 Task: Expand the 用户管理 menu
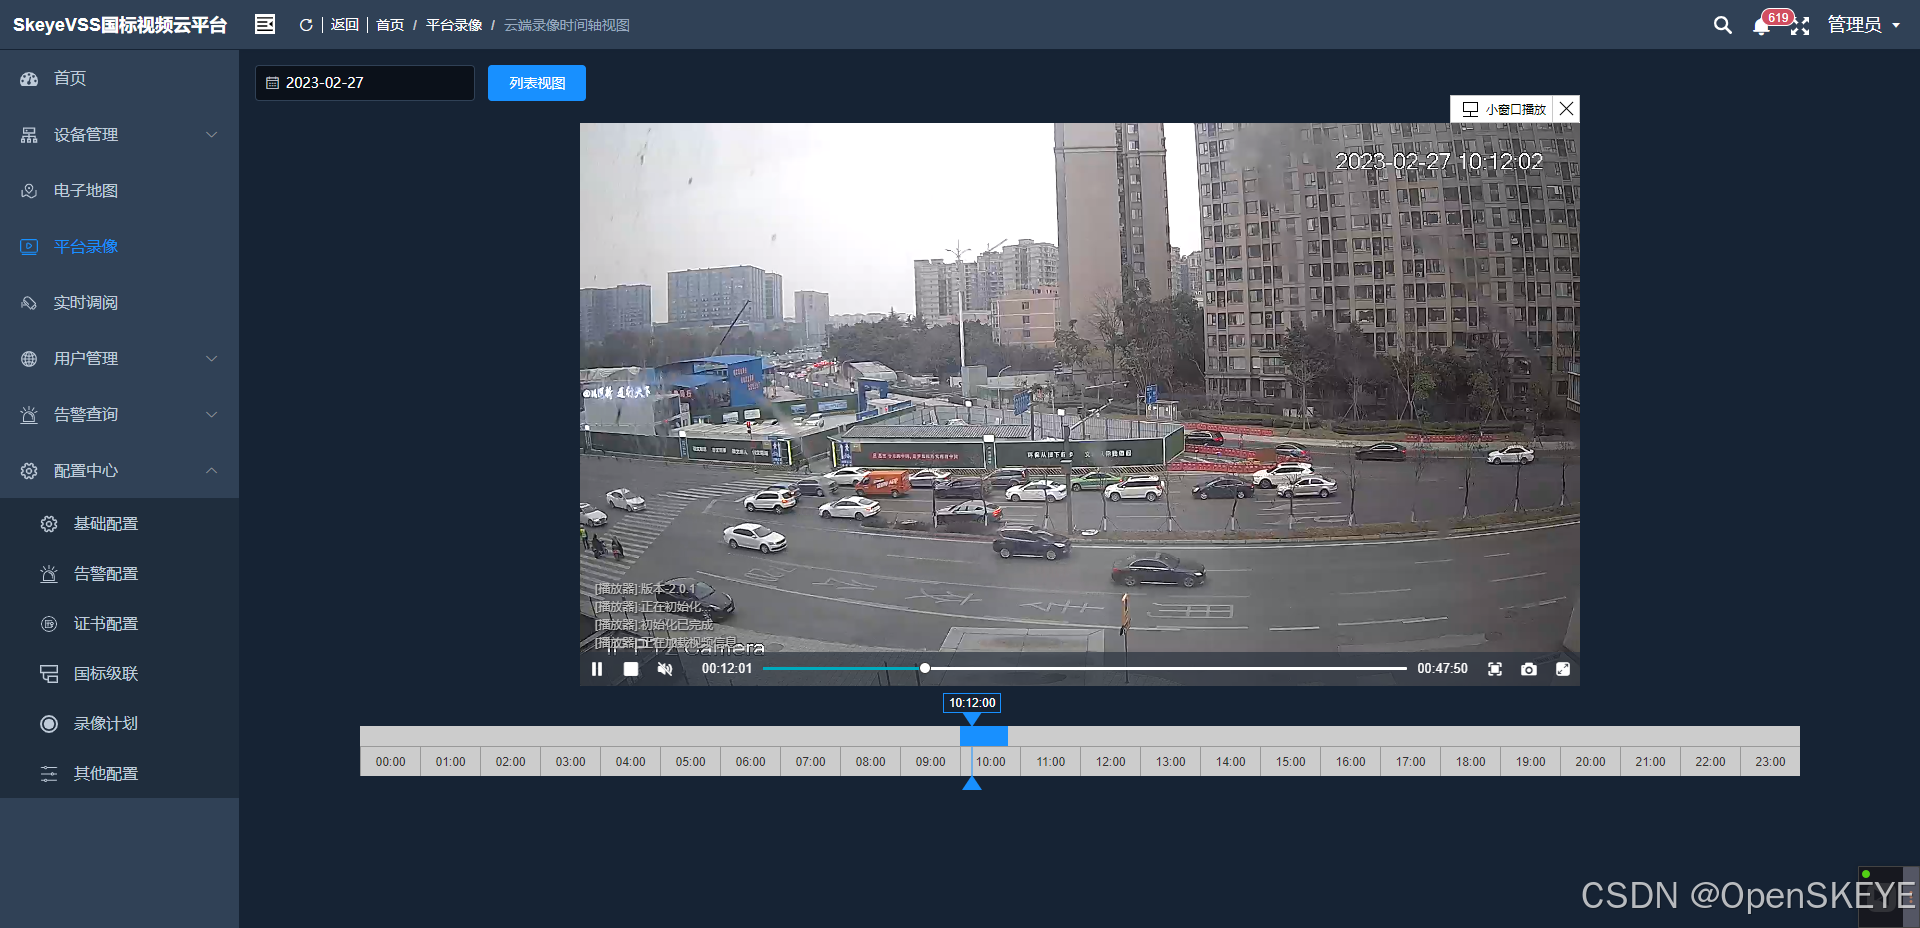[119, 358]
